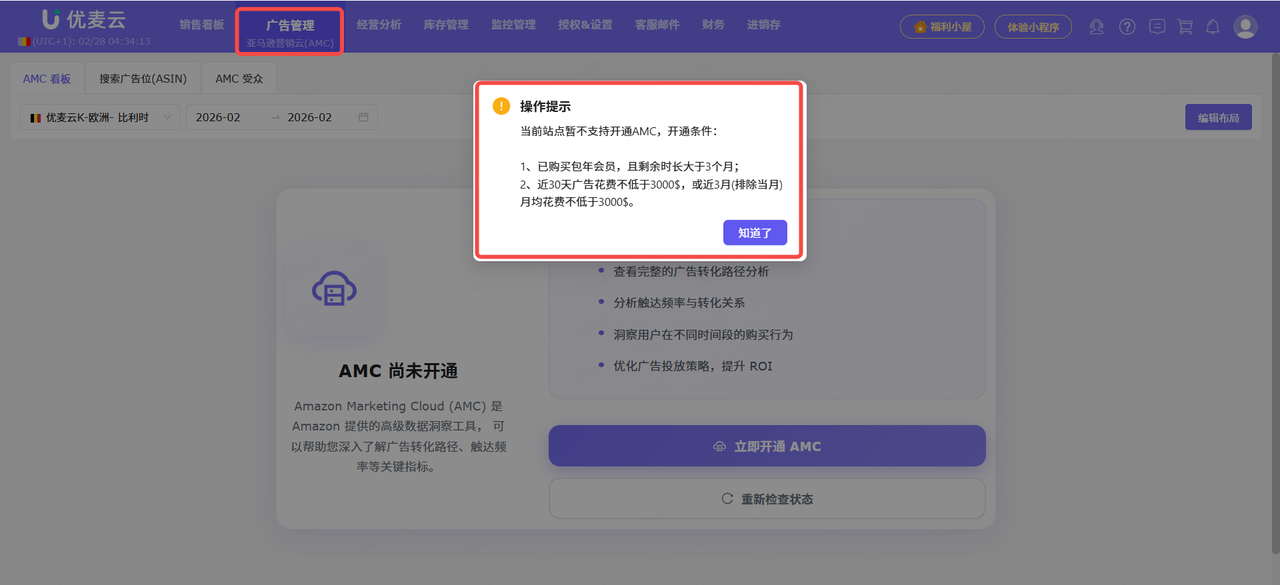Check notifications via the bell icon
This screenshot has width=1280, height=585.
click(1213, 27)
